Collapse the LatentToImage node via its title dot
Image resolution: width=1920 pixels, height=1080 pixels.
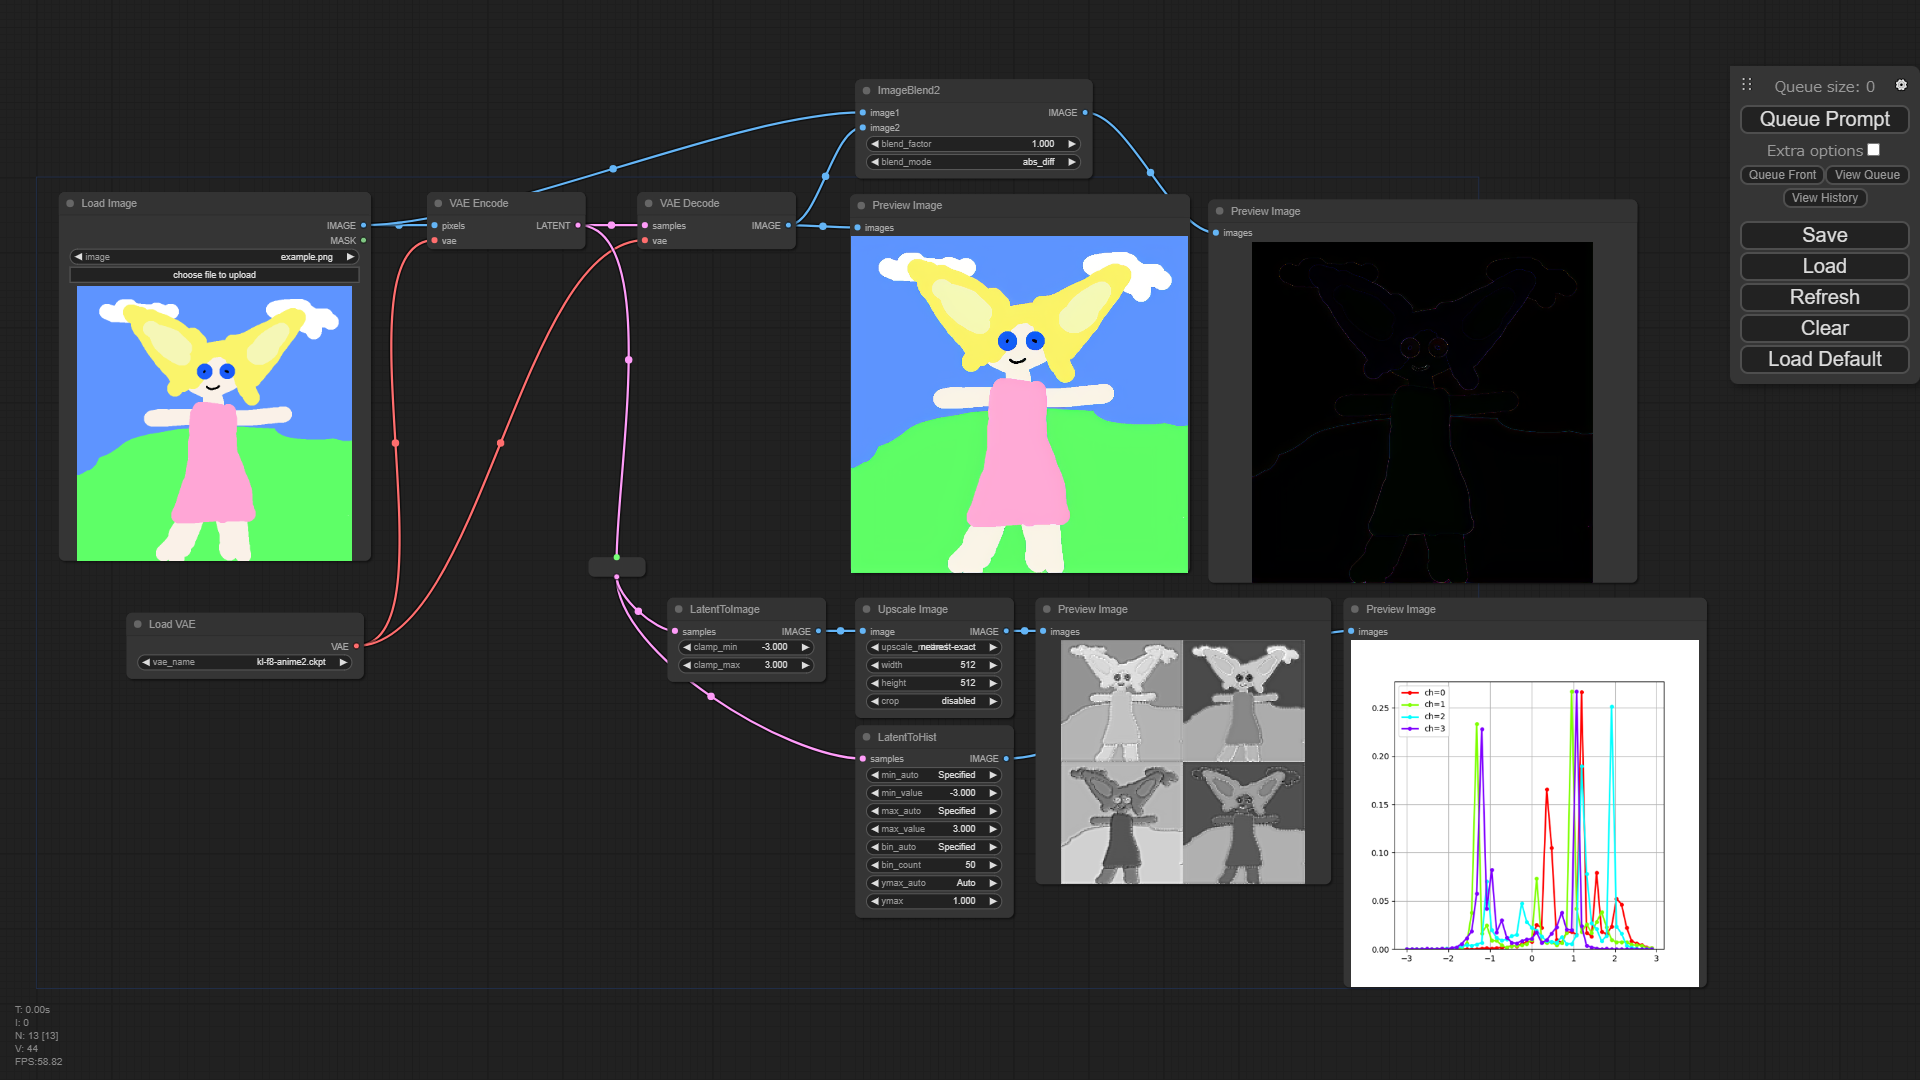click(679, 609)
